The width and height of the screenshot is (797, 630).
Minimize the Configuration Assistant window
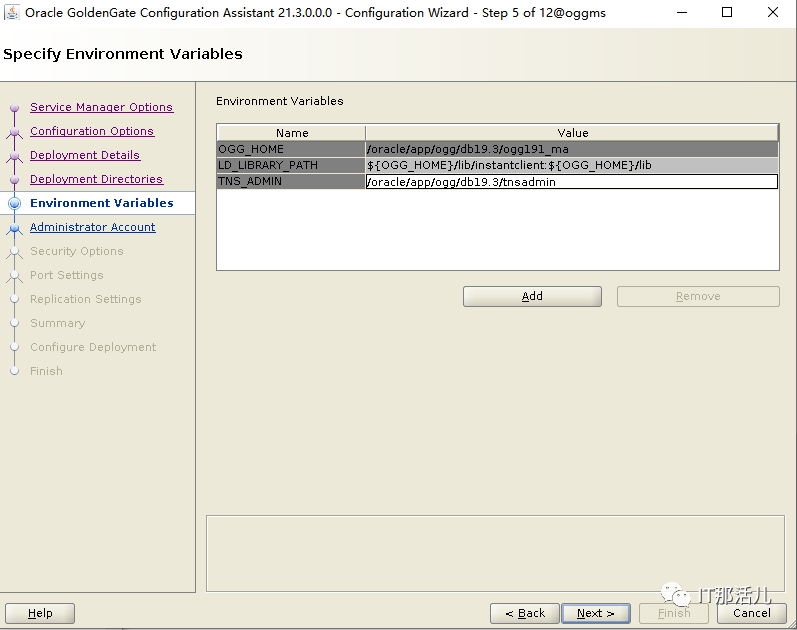pos(682,12)
